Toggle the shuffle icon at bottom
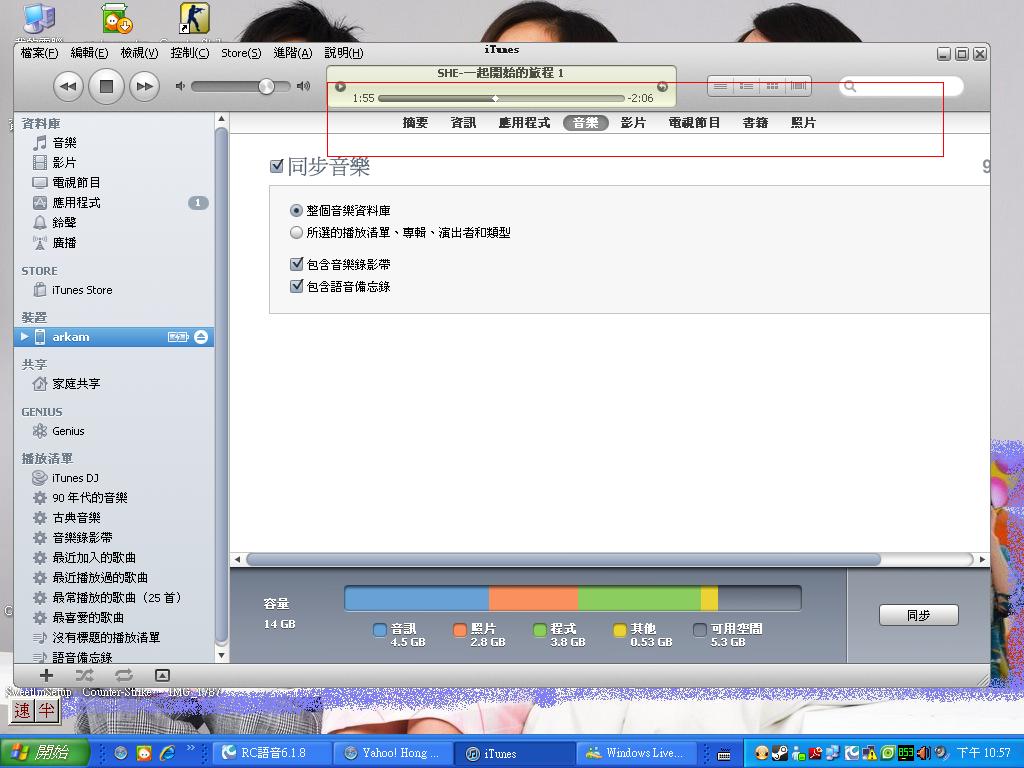Viewport: 1024px width, 768px height. tap(84, 675)
